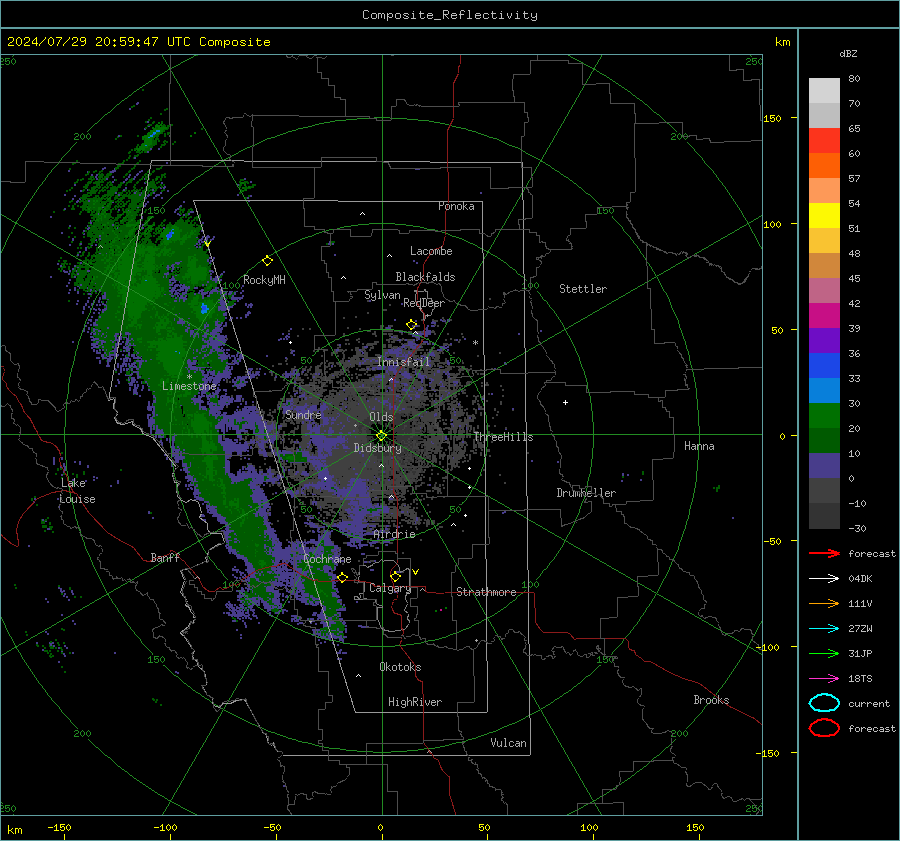900x841 pixels.
Task: Click the -150 tick on the bottom axis
Action: click(59, 827)
